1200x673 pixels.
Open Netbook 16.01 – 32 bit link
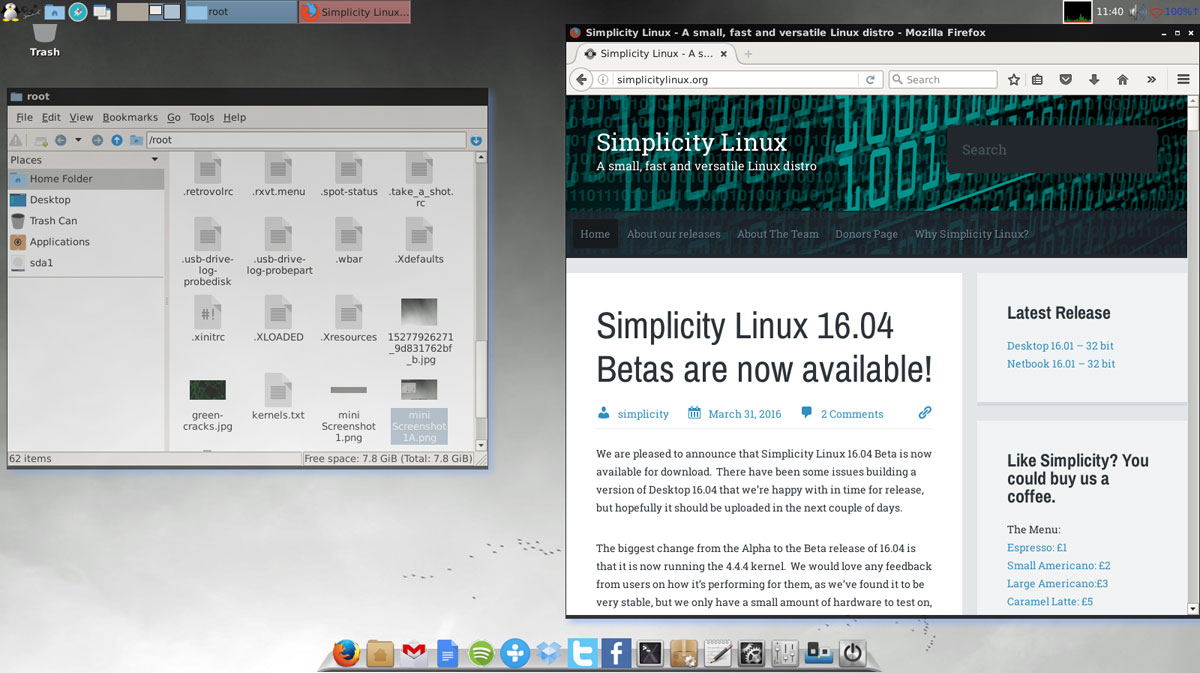coord(1061,364)
